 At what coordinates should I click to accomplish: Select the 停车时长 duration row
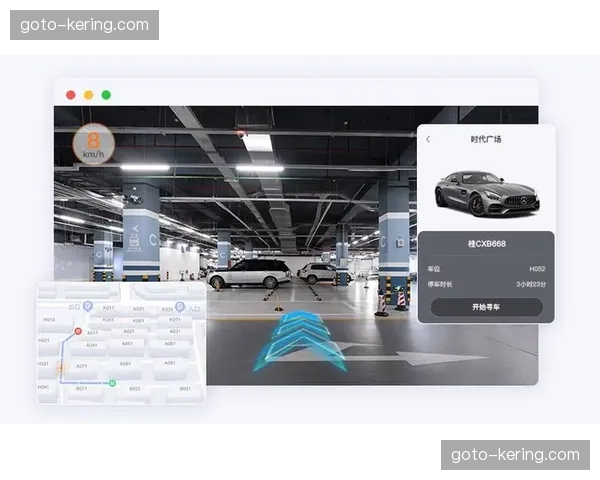point(486,285)
